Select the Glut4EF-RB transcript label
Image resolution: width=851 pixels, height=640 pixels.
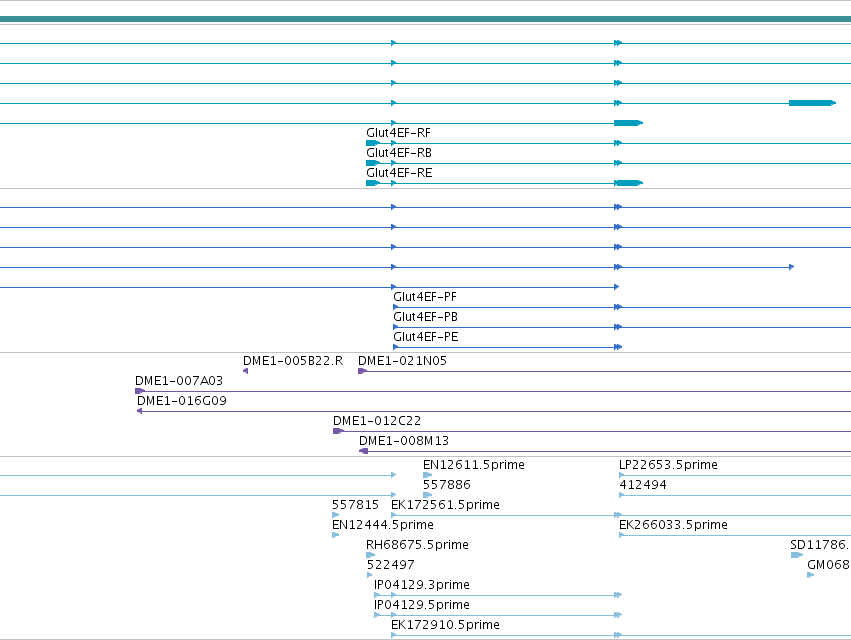399,153
